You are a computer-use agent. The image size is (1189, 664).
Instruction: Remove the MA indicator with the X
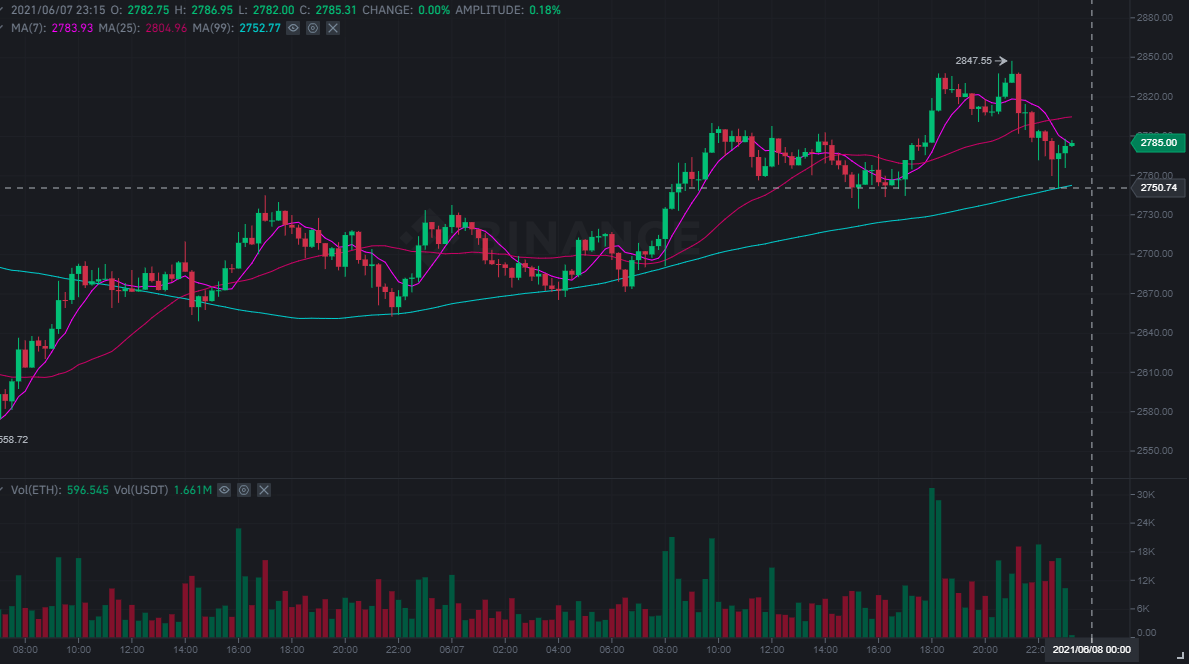coord(333,28)
